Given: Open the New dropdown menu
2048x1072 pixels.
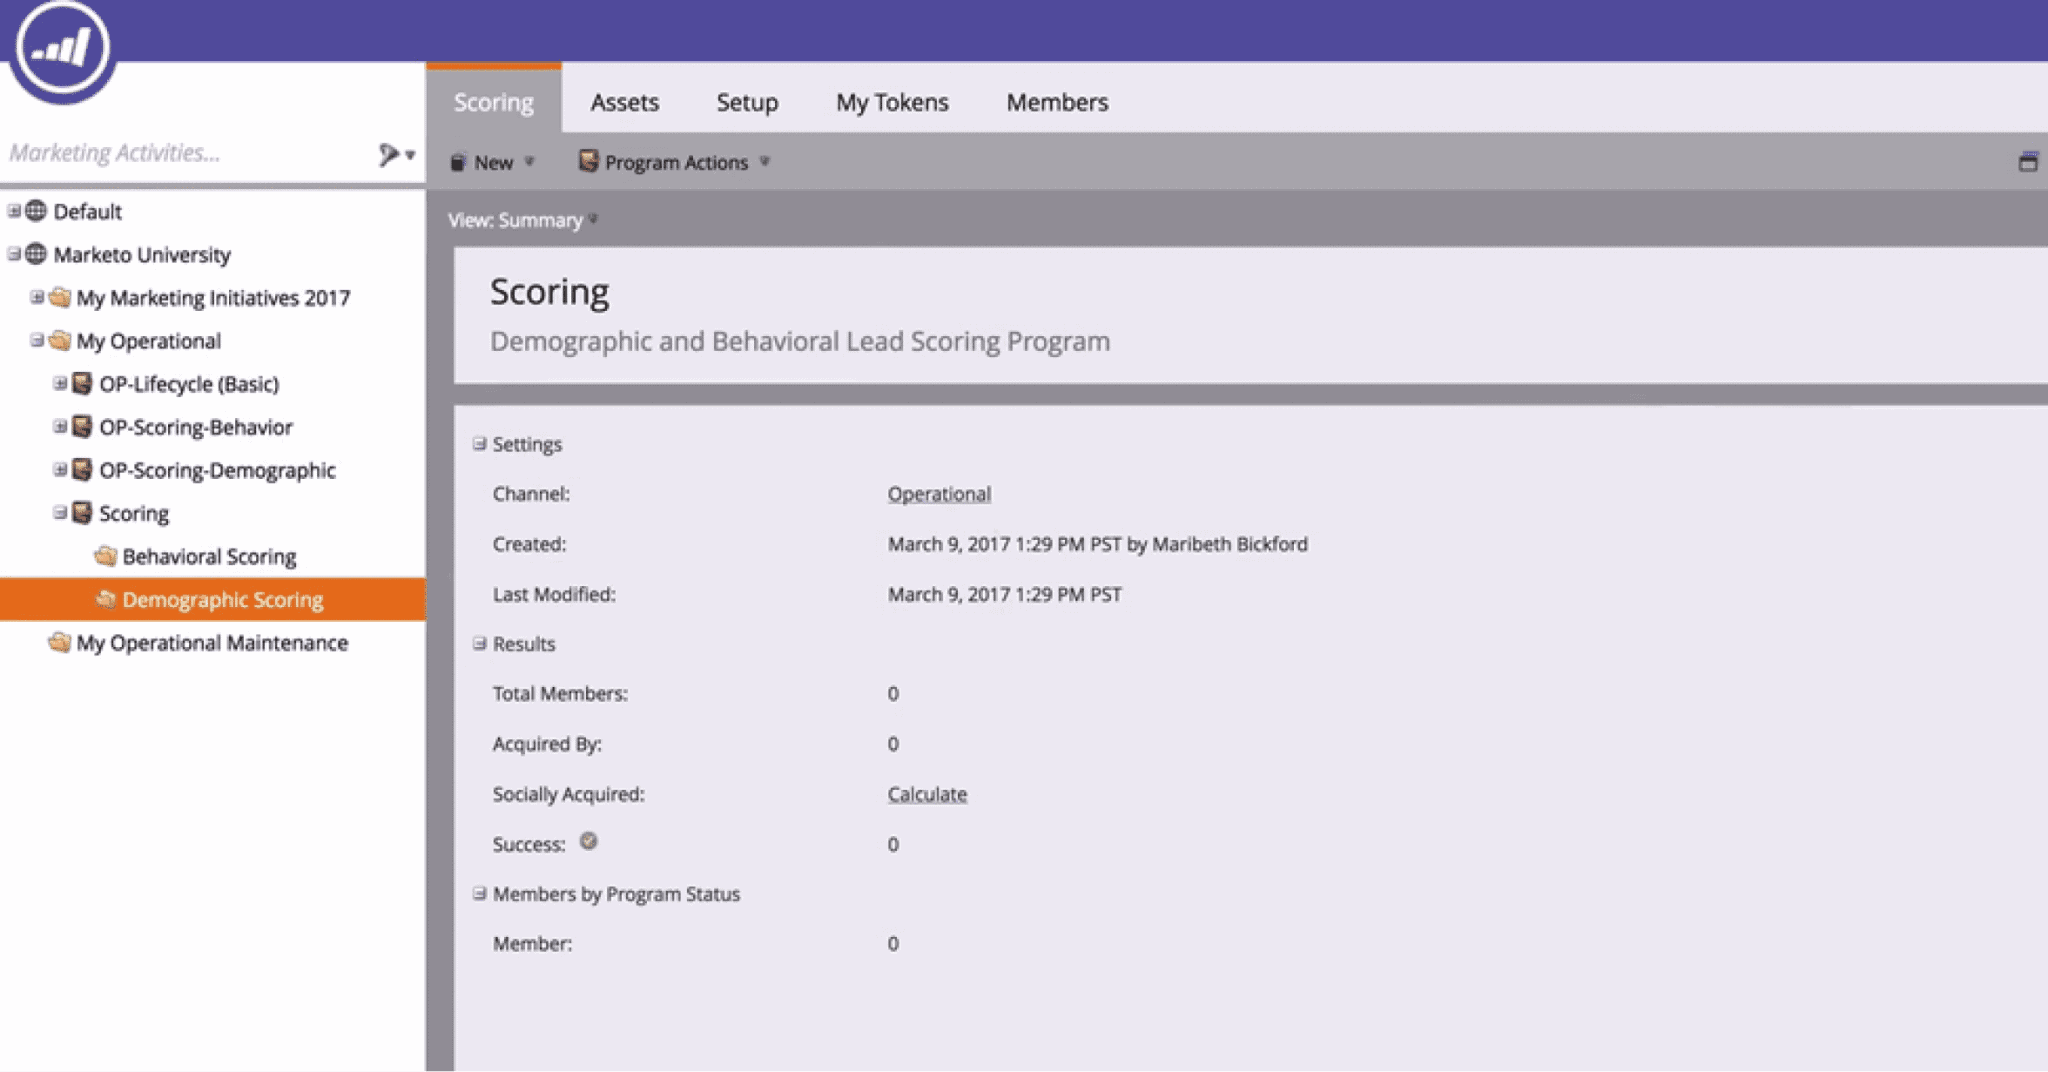Looking at the screenshot, I should coord(493,162).
